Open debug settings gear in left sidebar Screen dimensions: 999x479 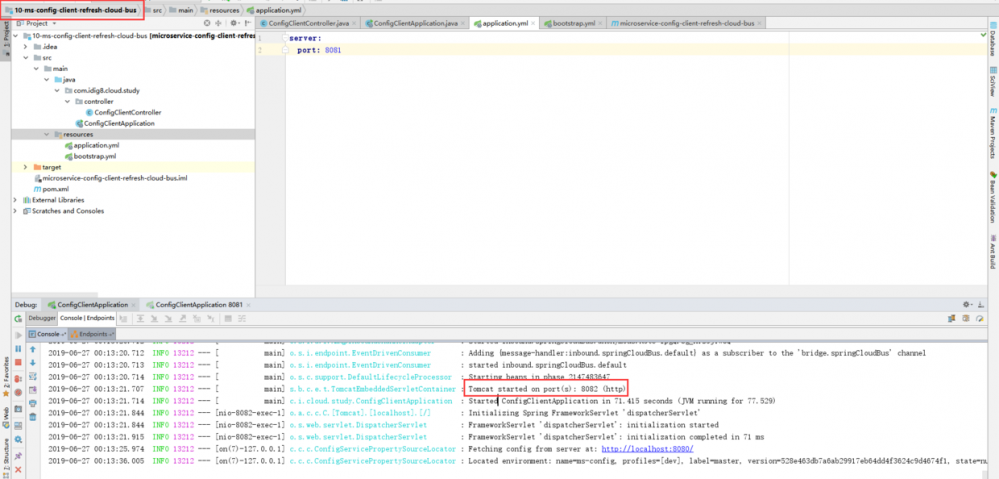(18, 440)
